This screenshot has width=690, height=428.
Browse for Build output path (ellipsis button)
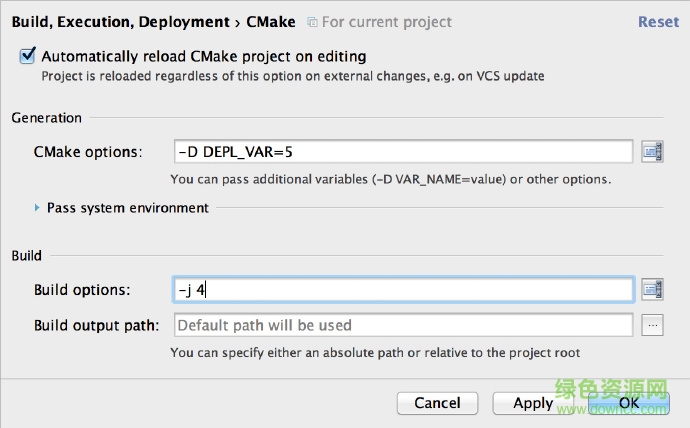point(653,325)
